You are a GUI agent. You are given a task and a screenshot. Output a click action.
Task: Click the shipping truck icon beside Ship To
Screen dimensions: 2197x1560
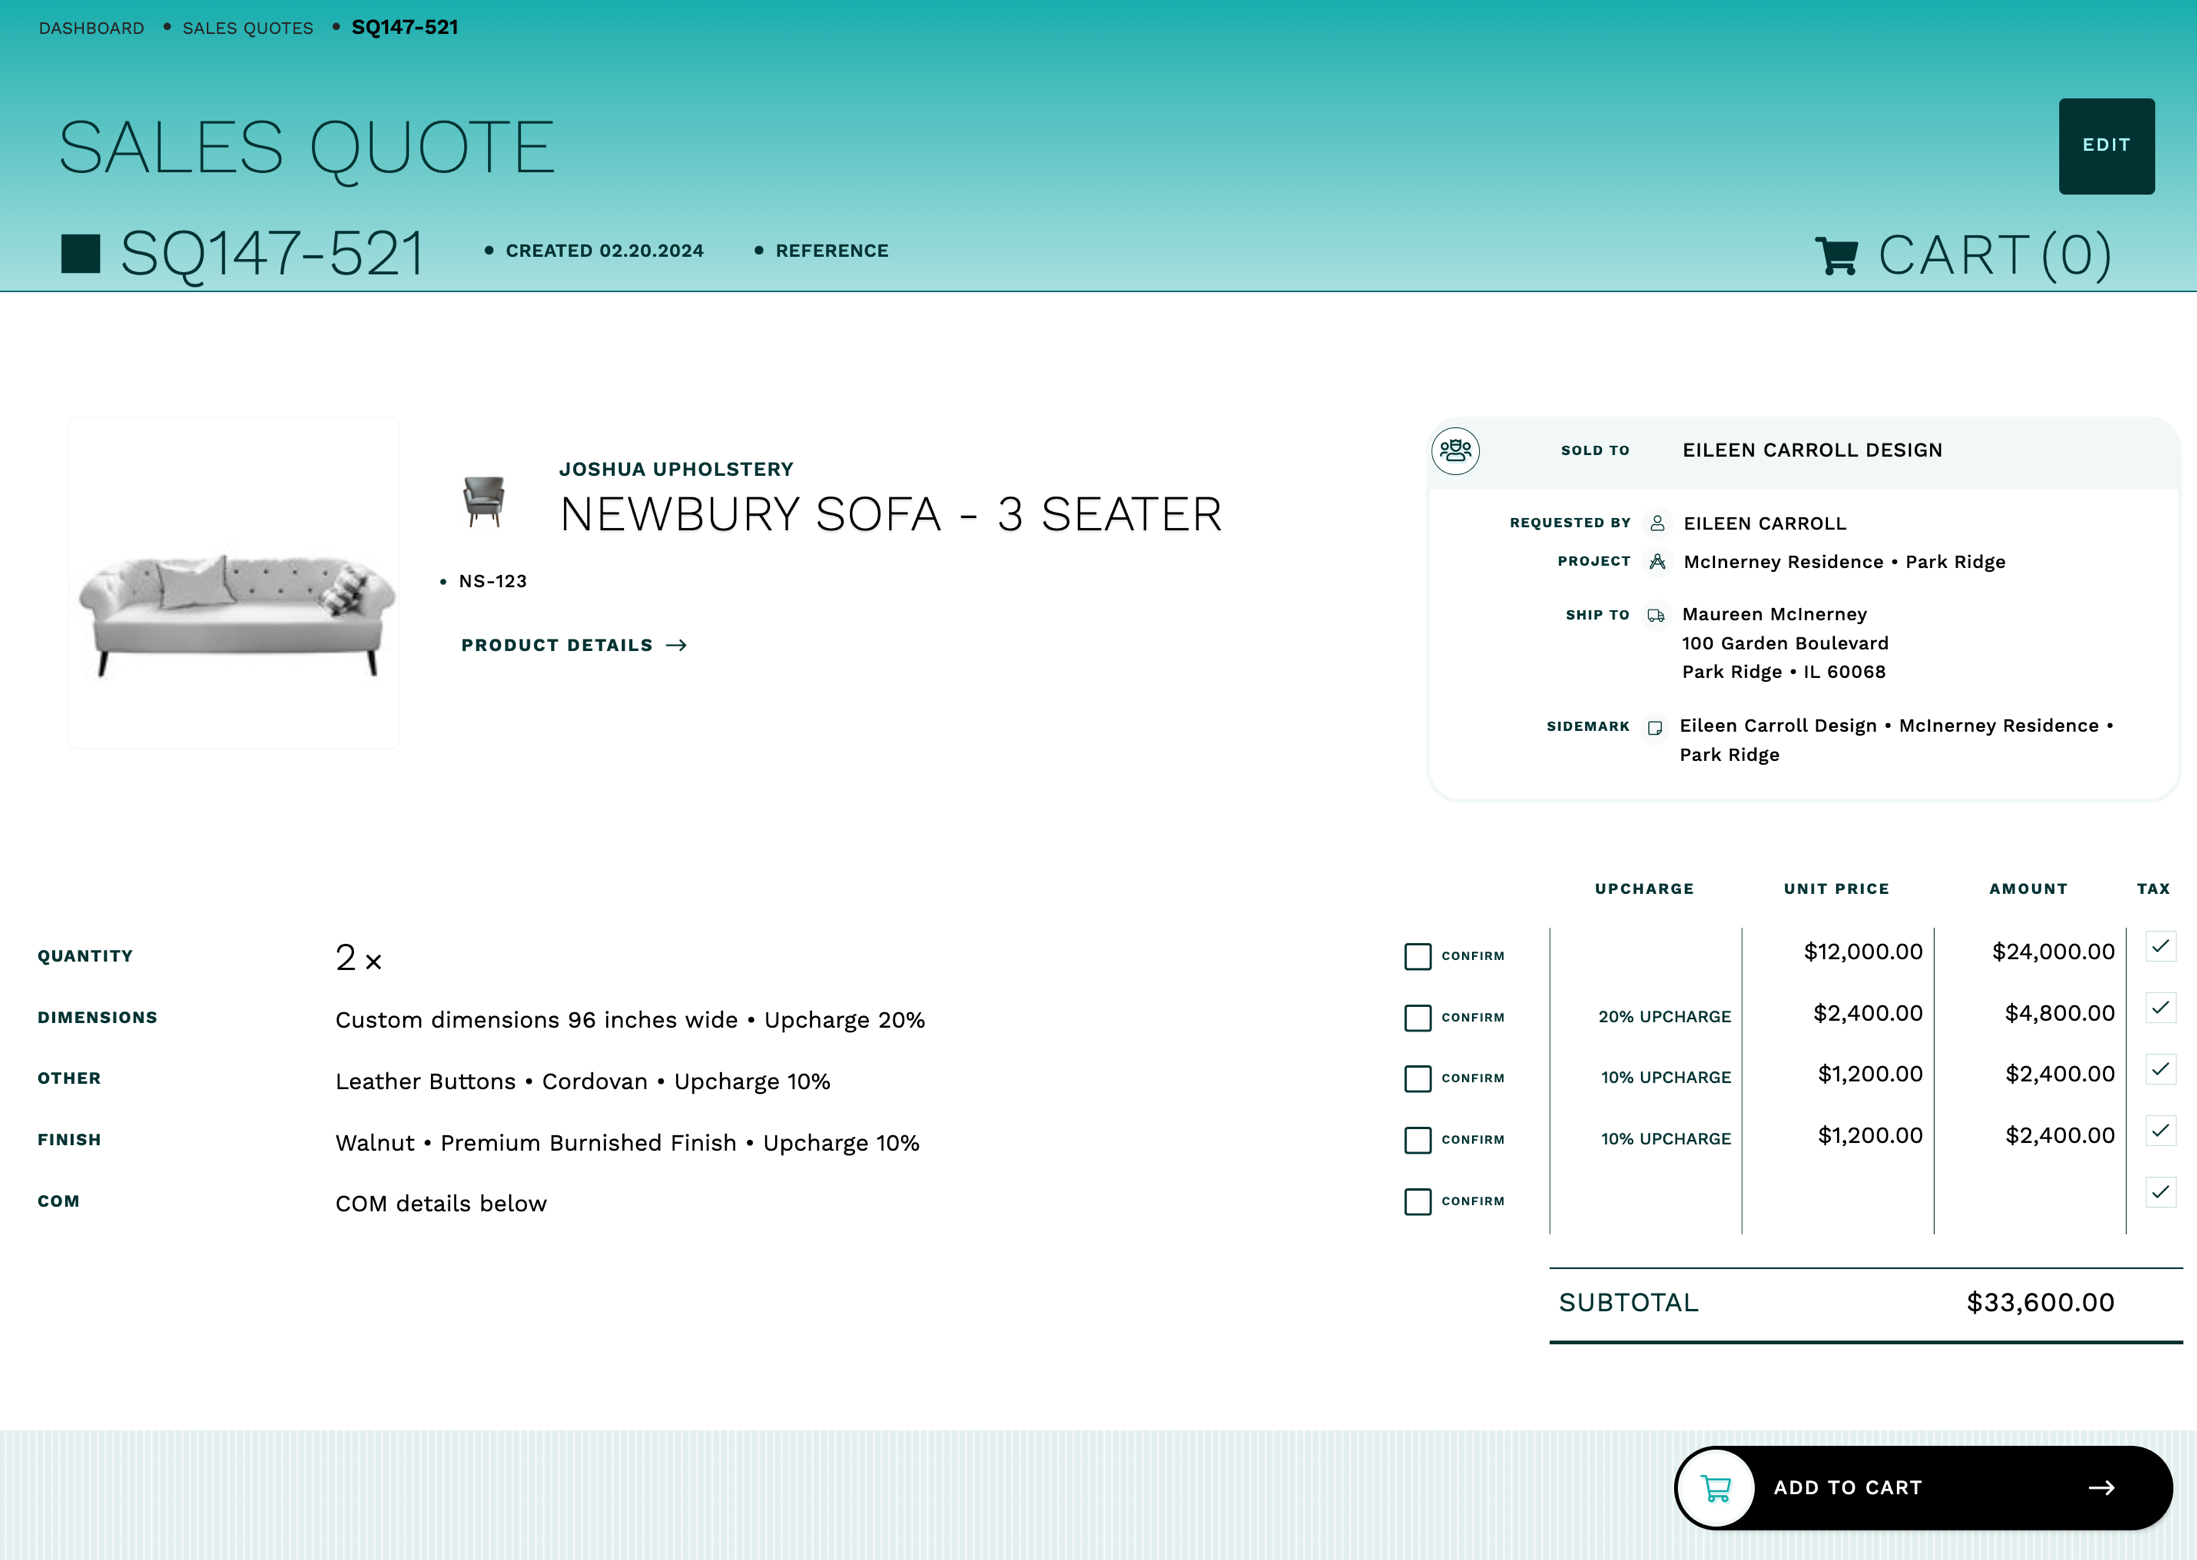(x=1657, y=614)
